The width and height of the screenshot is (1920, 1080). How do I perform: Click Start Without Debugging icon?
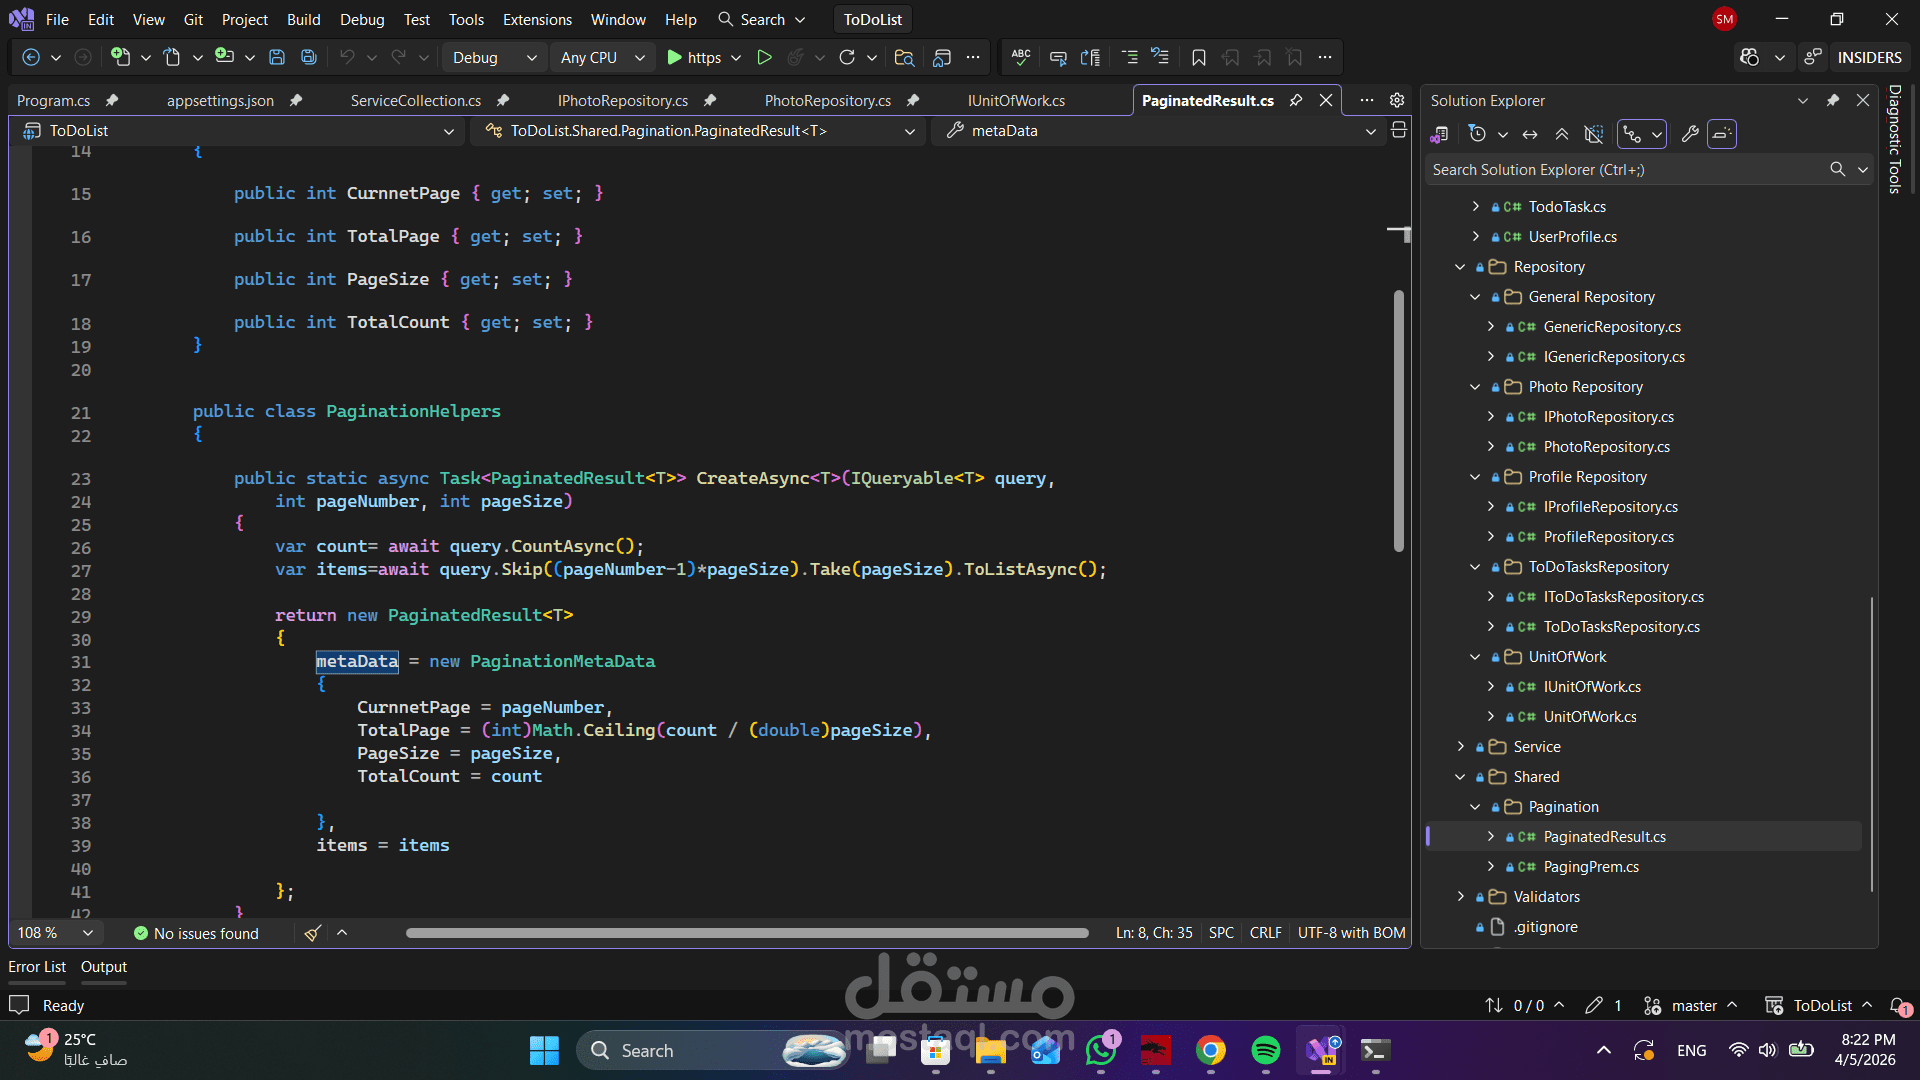(x=764, y=57)
